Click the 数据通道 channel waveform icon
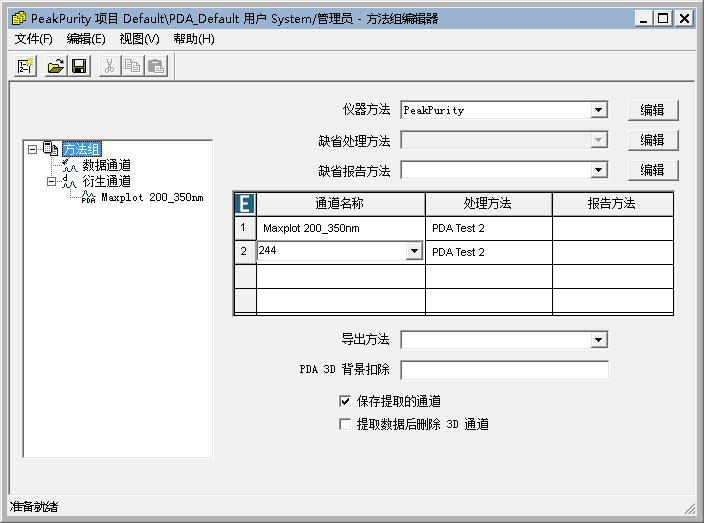Image resolution: width=704 pixels, height=523 pixels. pos(70,165)
